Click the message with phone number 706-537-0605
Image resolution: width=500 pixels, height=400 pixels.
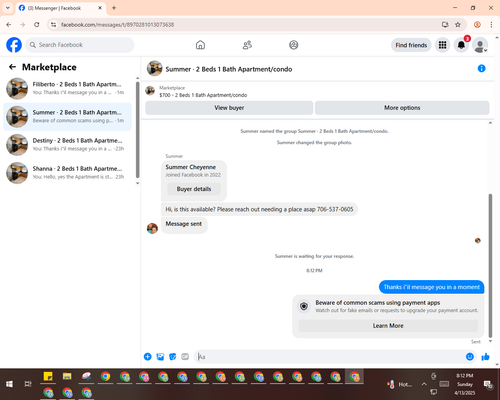click(259, 209)
